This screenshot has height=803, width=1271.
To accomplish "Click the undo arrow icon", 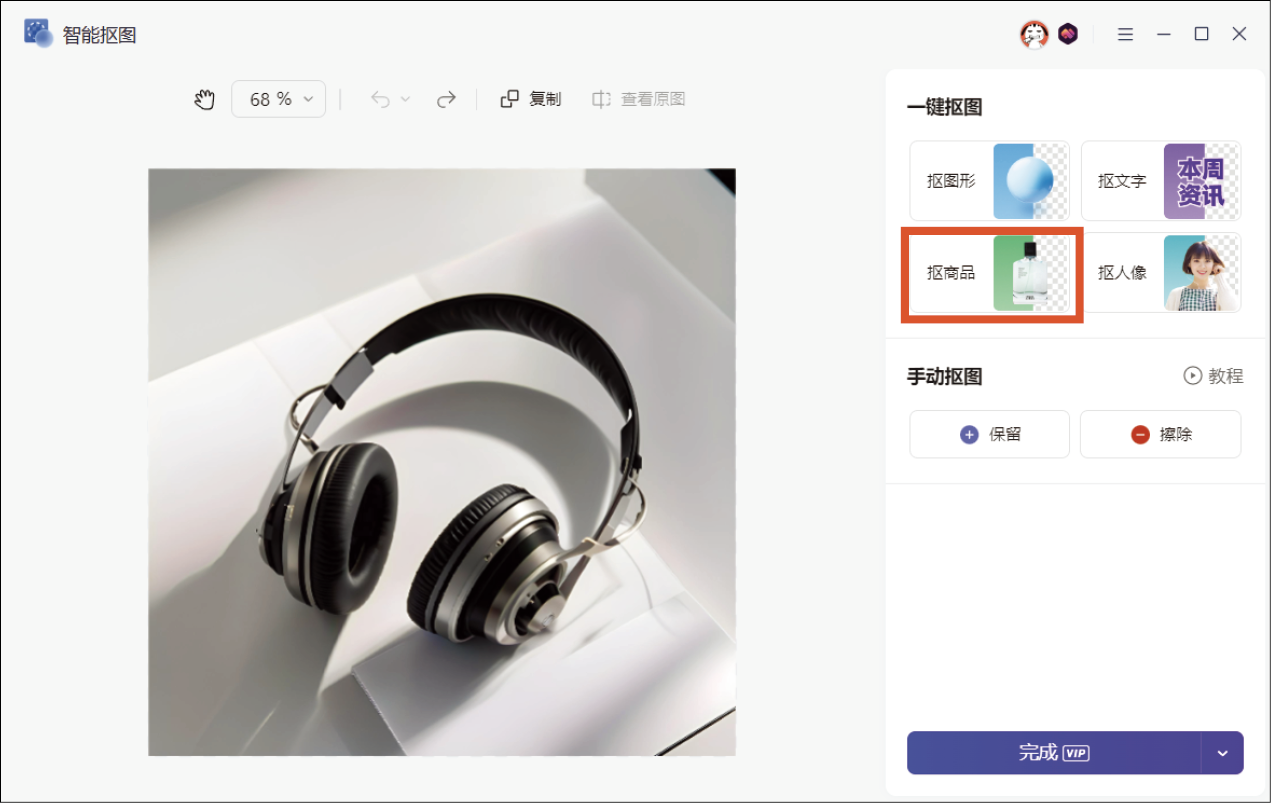I will coord(380,99).
